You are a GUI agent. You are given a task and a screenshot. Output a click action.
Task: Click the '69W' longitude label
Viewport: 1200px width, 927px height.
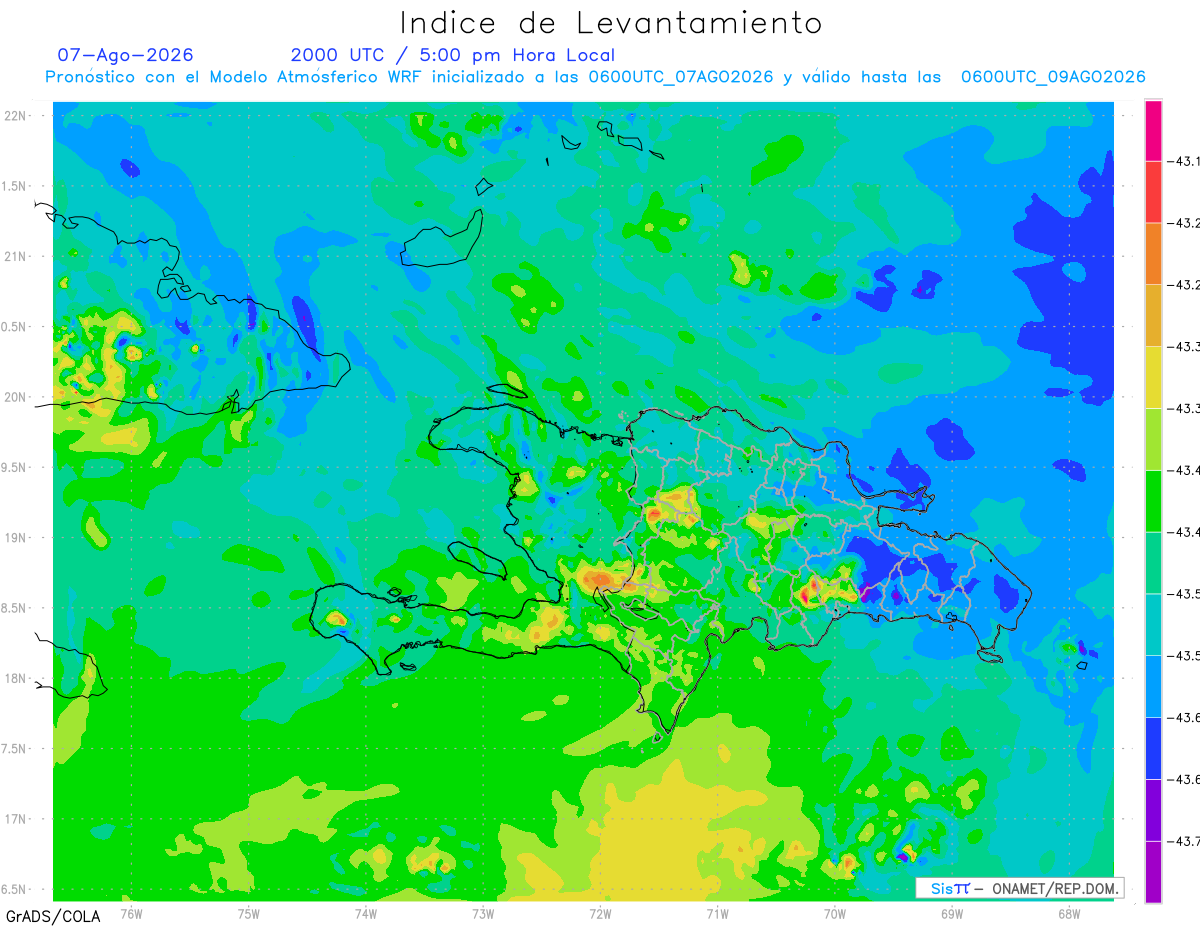[x=951, y=913]
